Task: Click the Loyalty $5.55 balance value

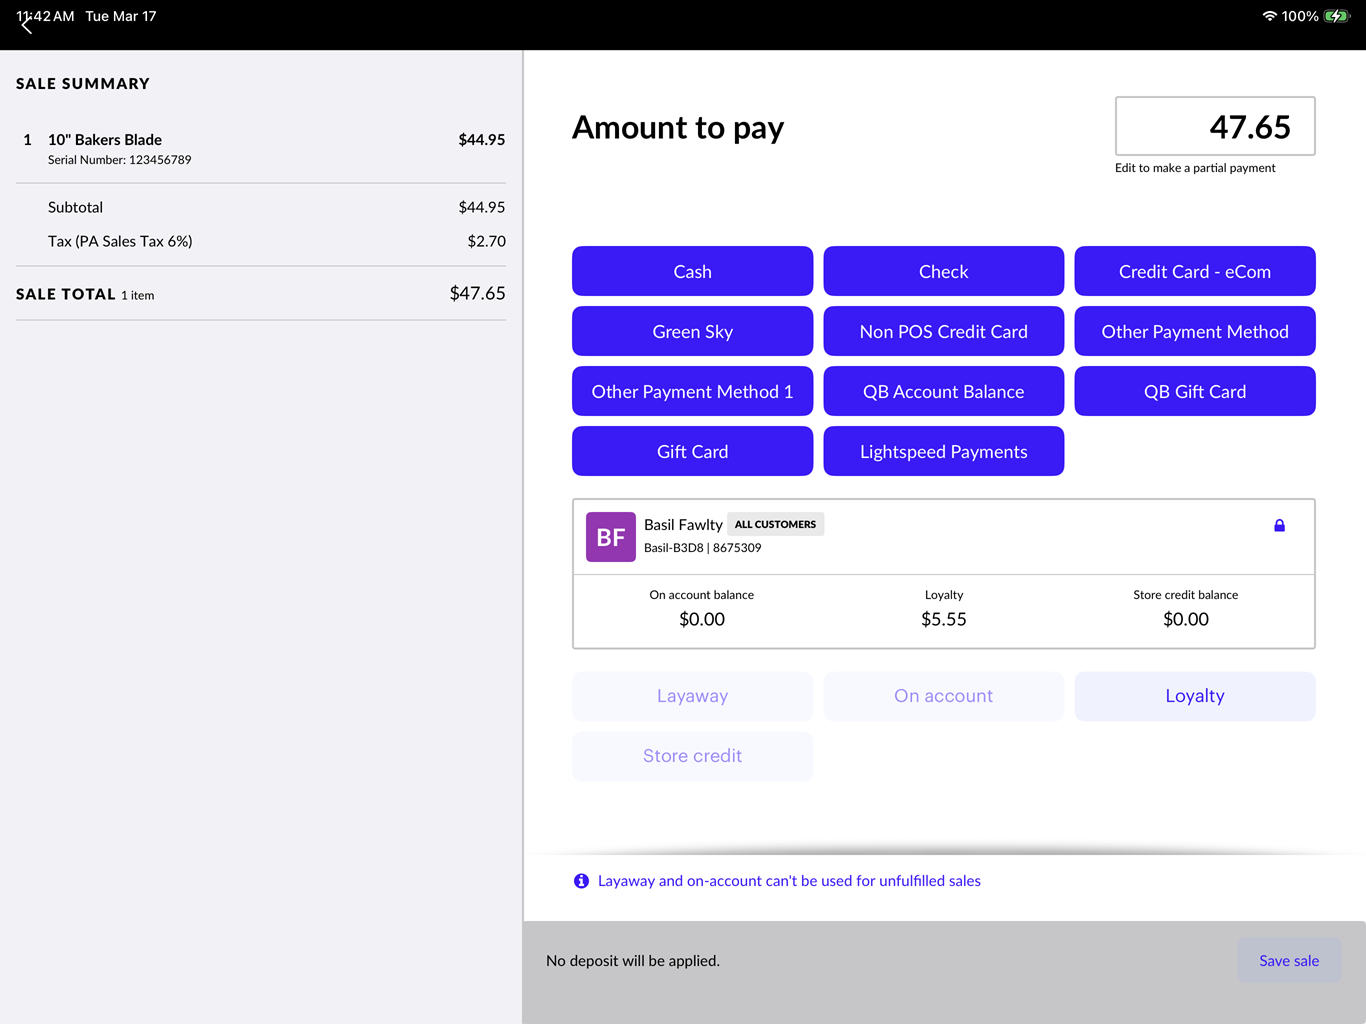Action: click(944, 619)
